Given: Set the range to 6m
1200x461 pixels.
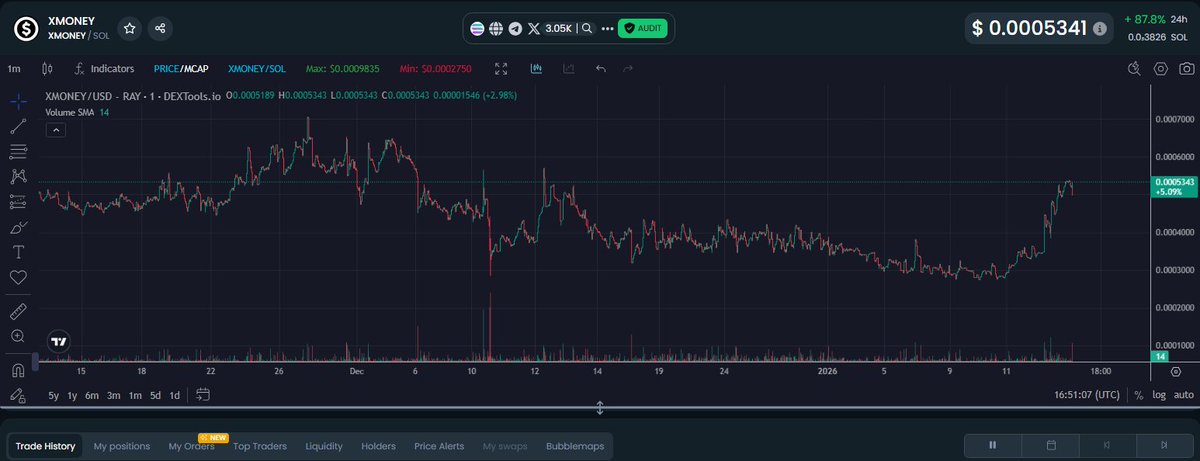Looking at the screenshot, I should pyautogui.click(x=92, y=395).
